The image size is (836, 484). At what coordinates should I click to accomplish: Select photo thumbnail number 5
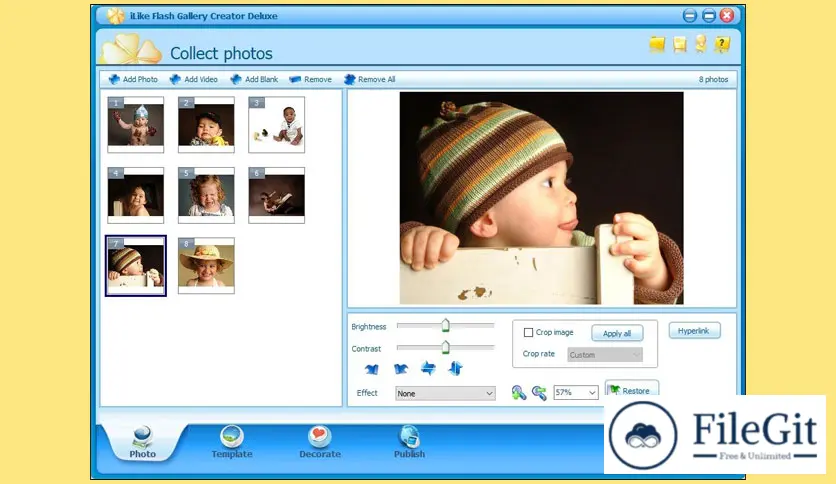point(206,196)
